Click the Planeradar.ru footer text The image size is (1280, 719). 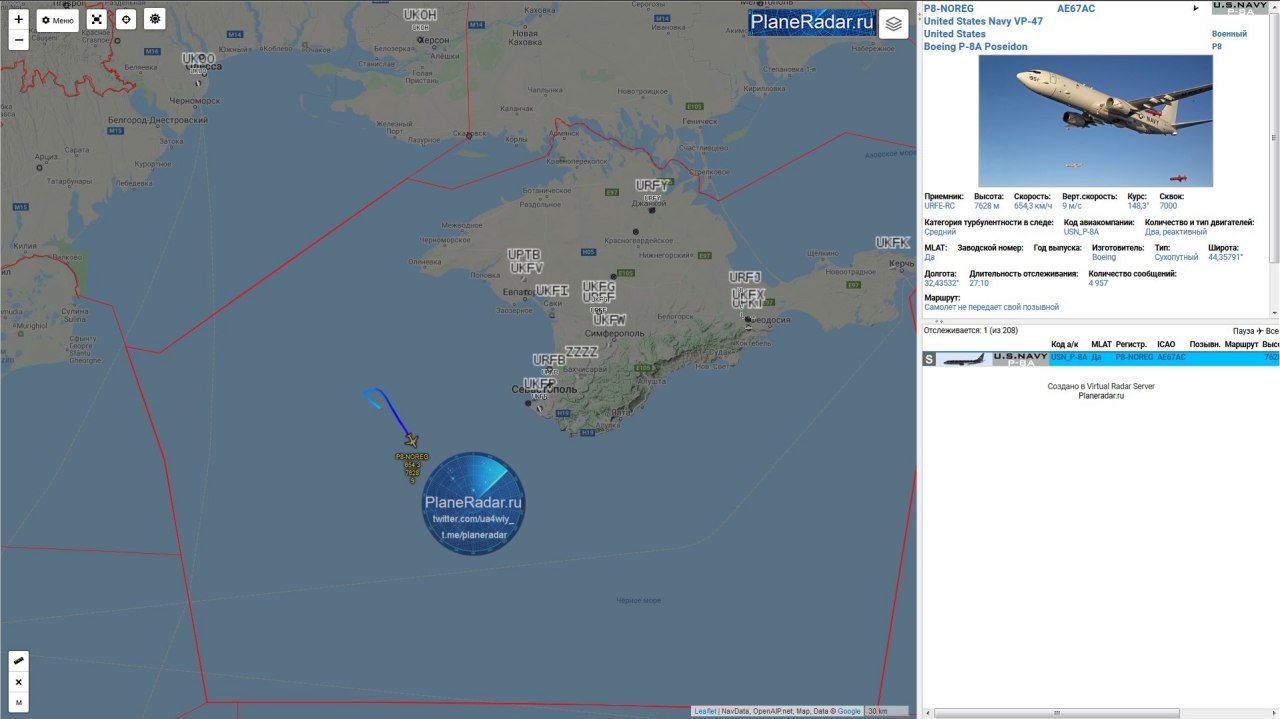(1101, 395)
